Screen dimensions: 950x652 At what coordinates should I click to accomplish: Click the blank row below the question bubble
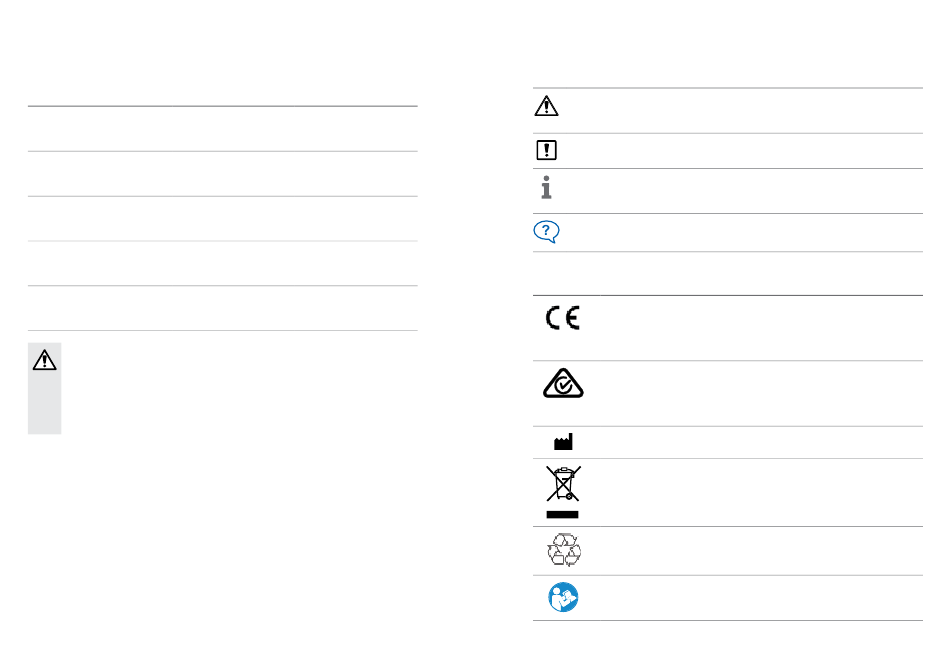[728, 274]
